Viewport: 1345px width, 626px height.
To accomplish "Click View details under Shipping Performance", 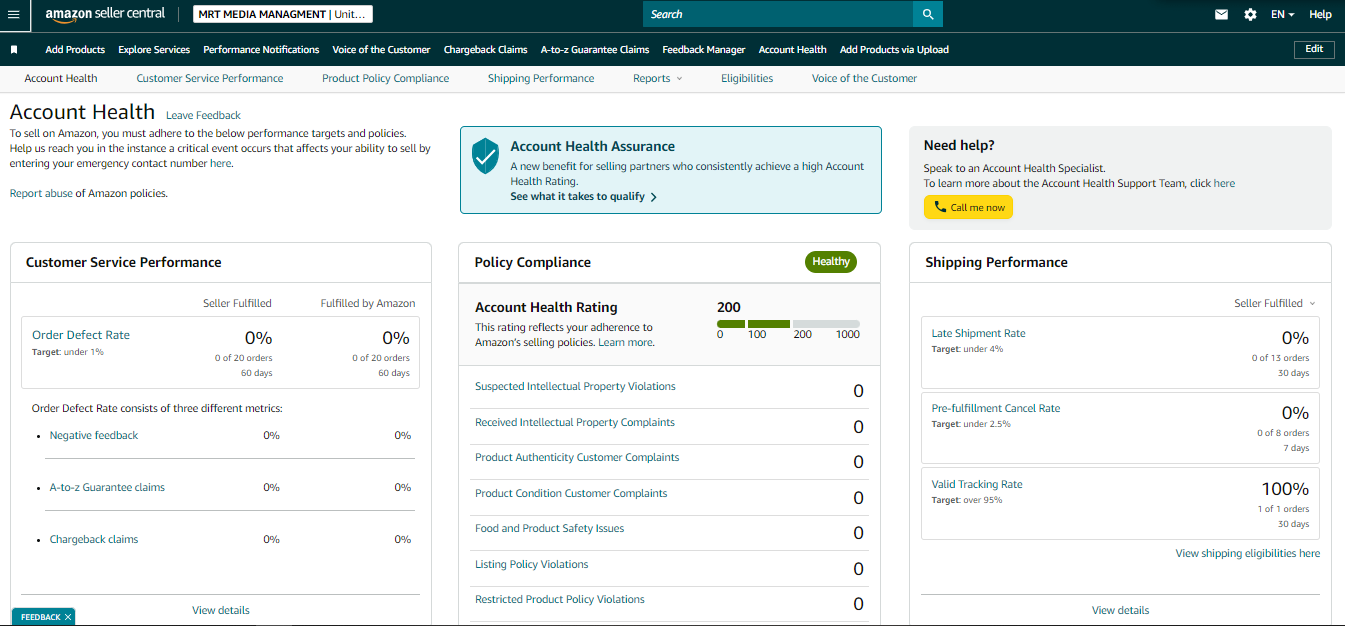I will coord(1120,610).
